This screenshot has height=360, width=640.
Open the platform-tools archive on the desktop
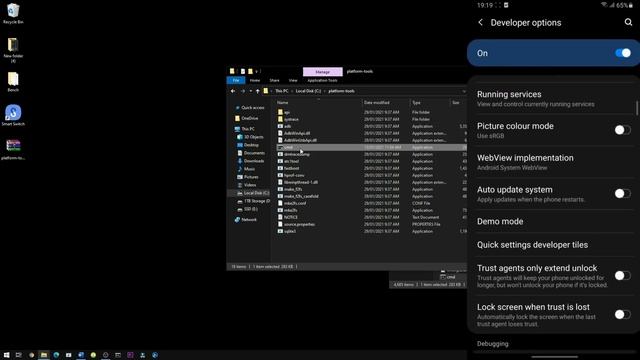coord(13,149)
